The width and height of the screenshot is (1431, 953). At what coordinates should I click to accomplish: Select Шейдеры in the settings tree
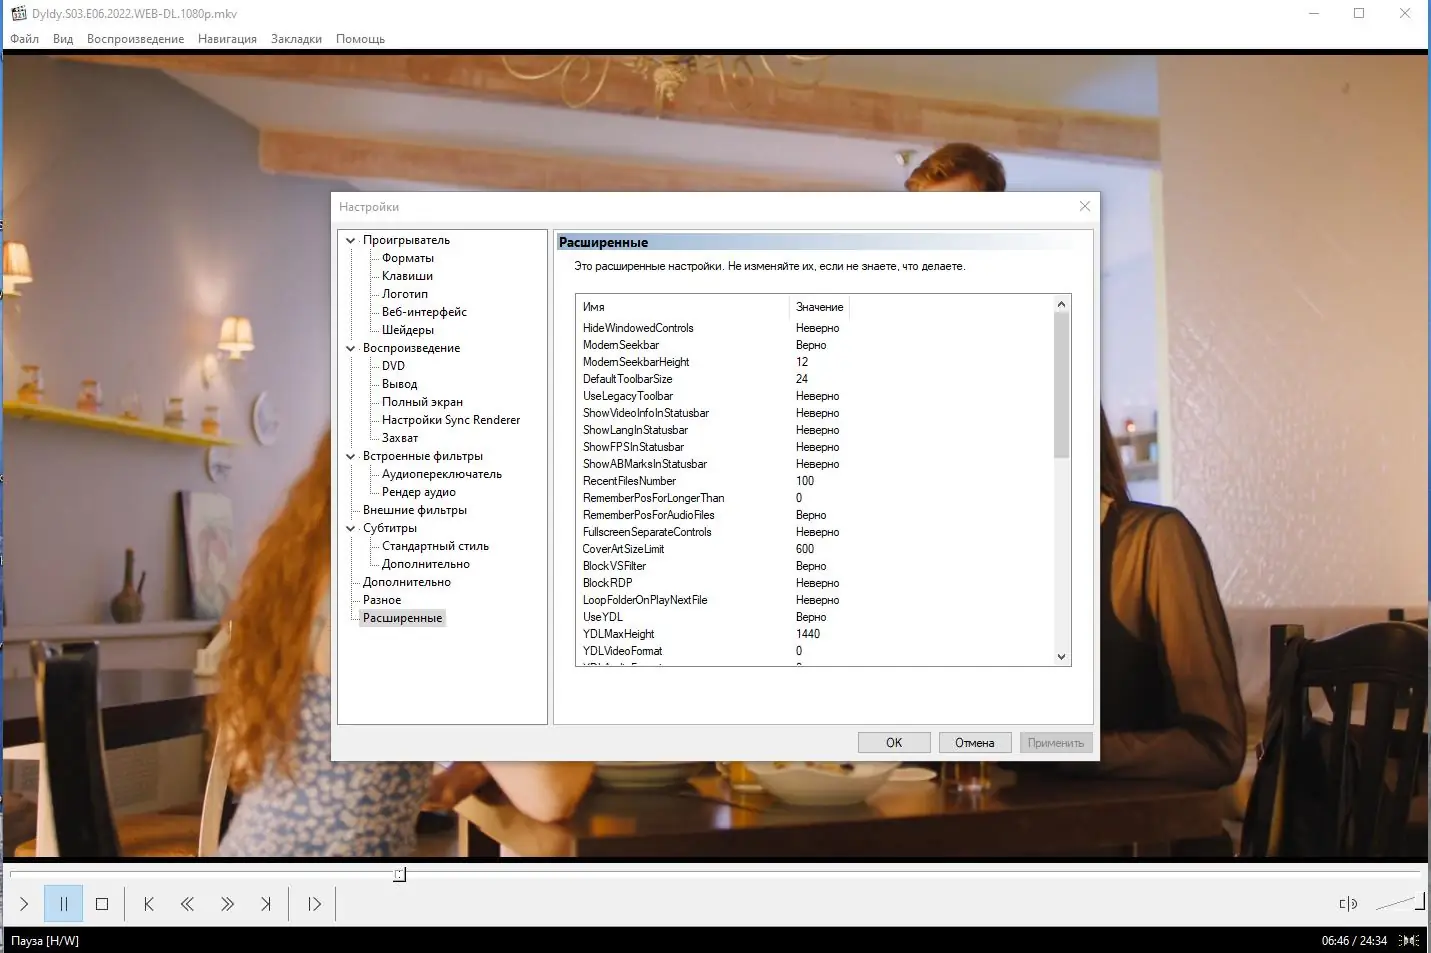[408, 330]
